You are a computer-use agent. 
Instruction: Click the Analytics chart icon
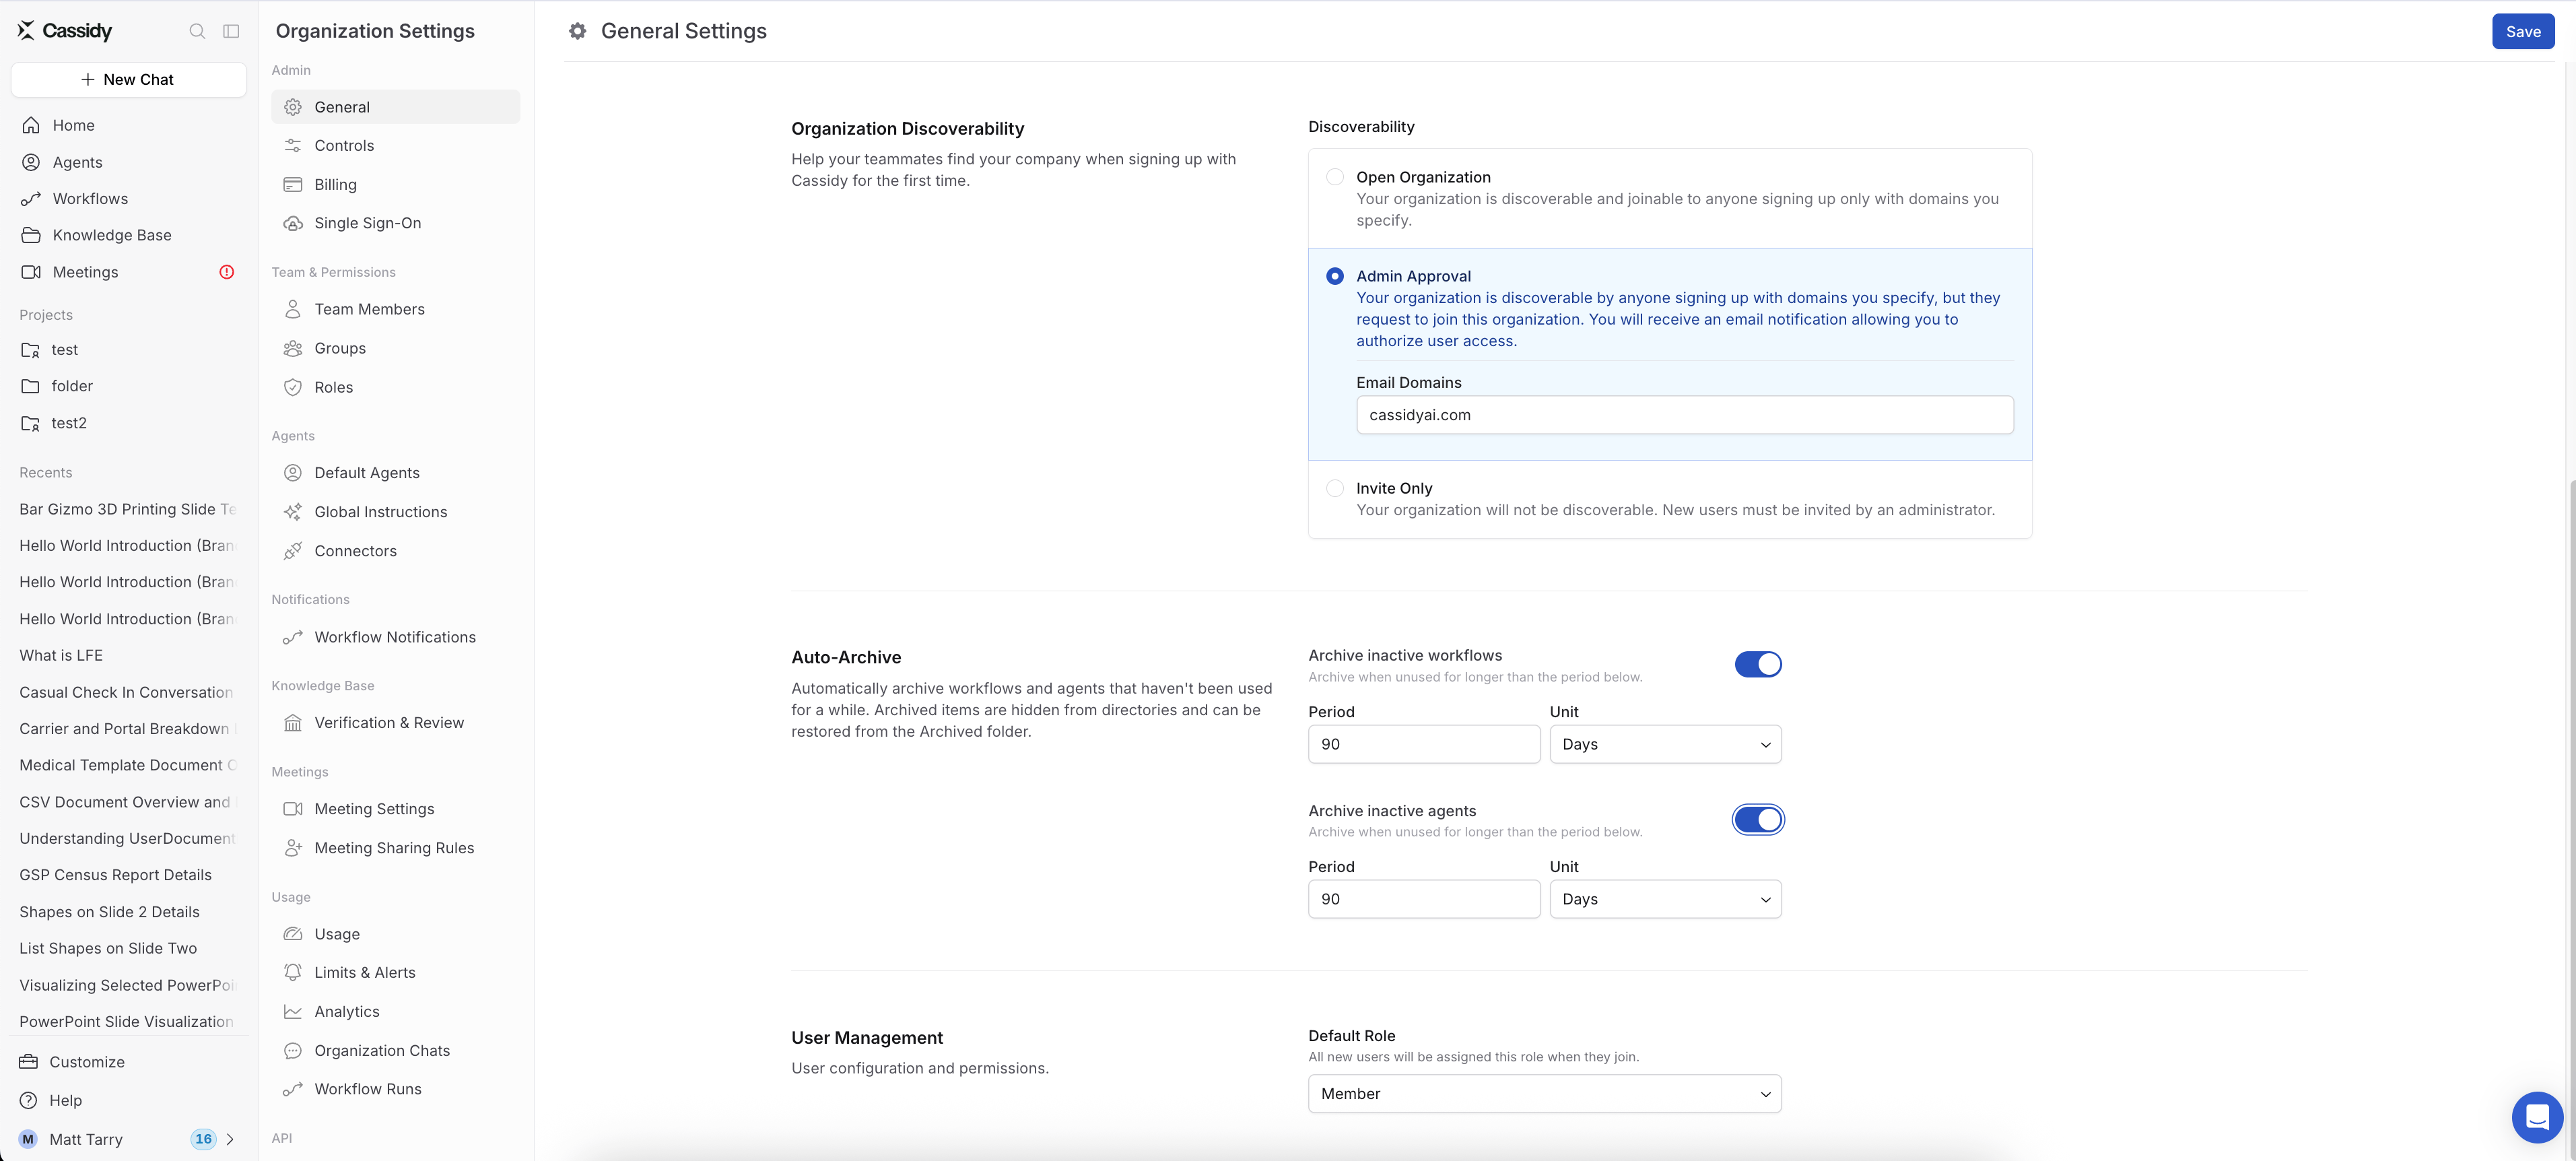tap(293, 1012)
